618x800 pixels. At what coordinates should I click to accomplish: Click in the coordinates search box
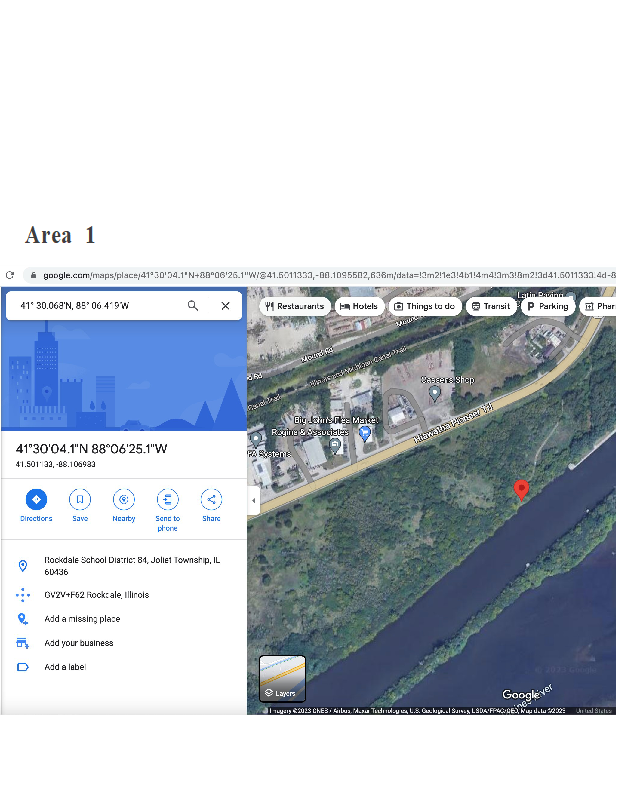click(95, 306)
